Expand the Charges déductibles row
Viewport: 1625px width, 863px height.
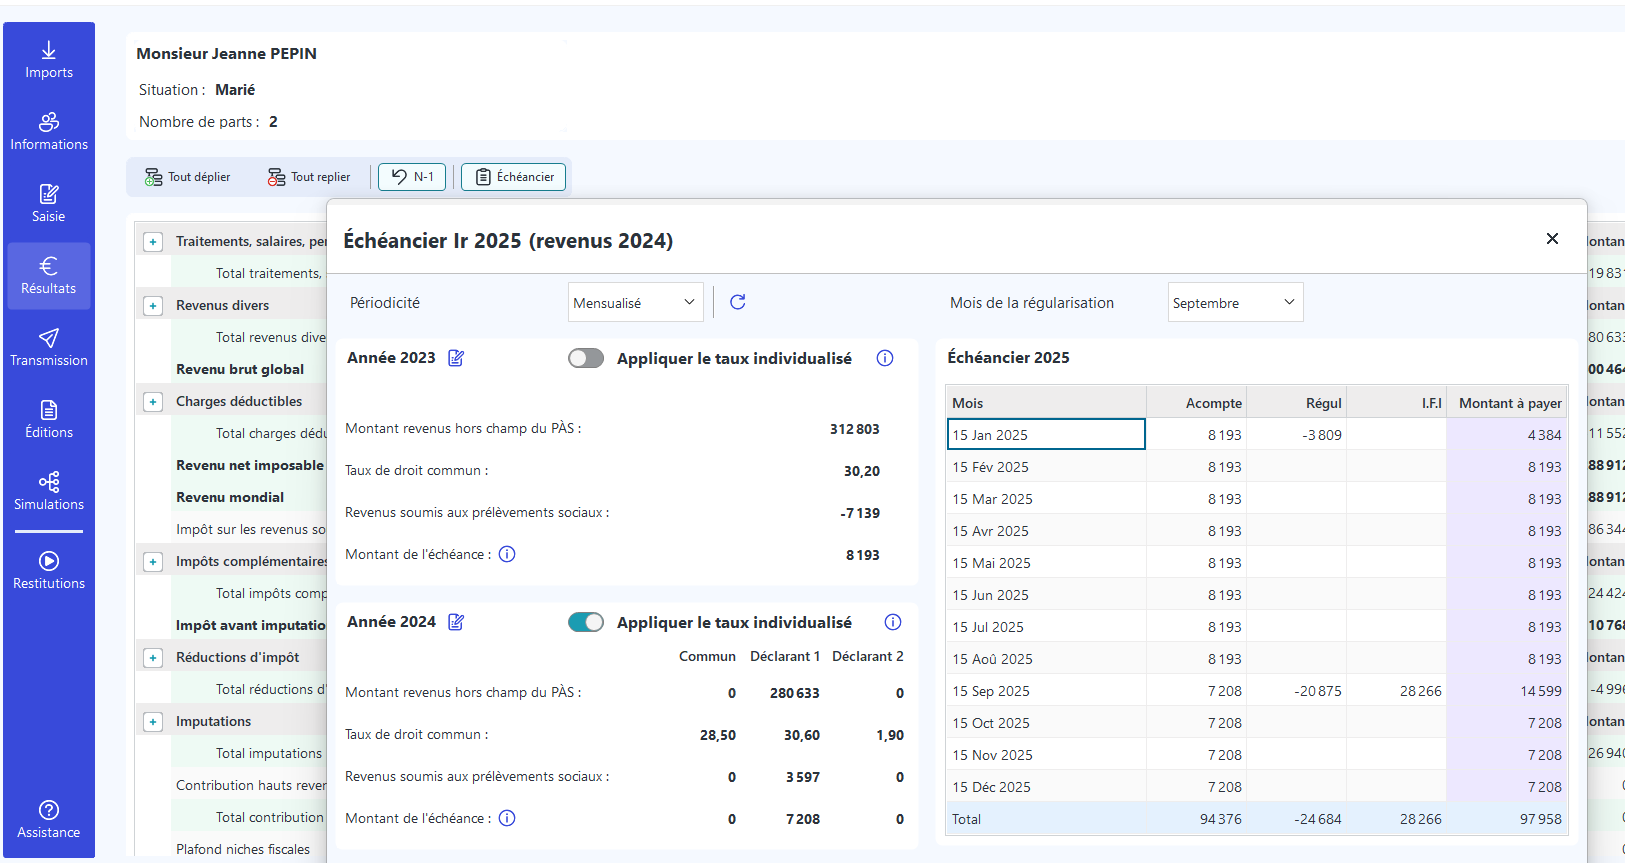tap(153, 402)
